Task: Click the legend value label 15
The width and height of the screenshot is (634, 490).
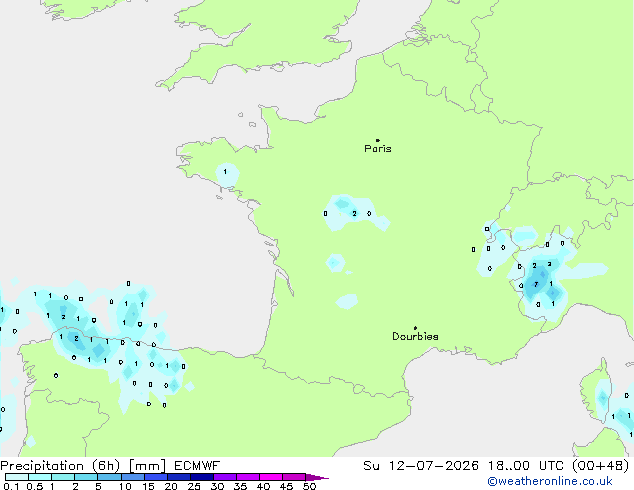Action: (x=148, y=486)
